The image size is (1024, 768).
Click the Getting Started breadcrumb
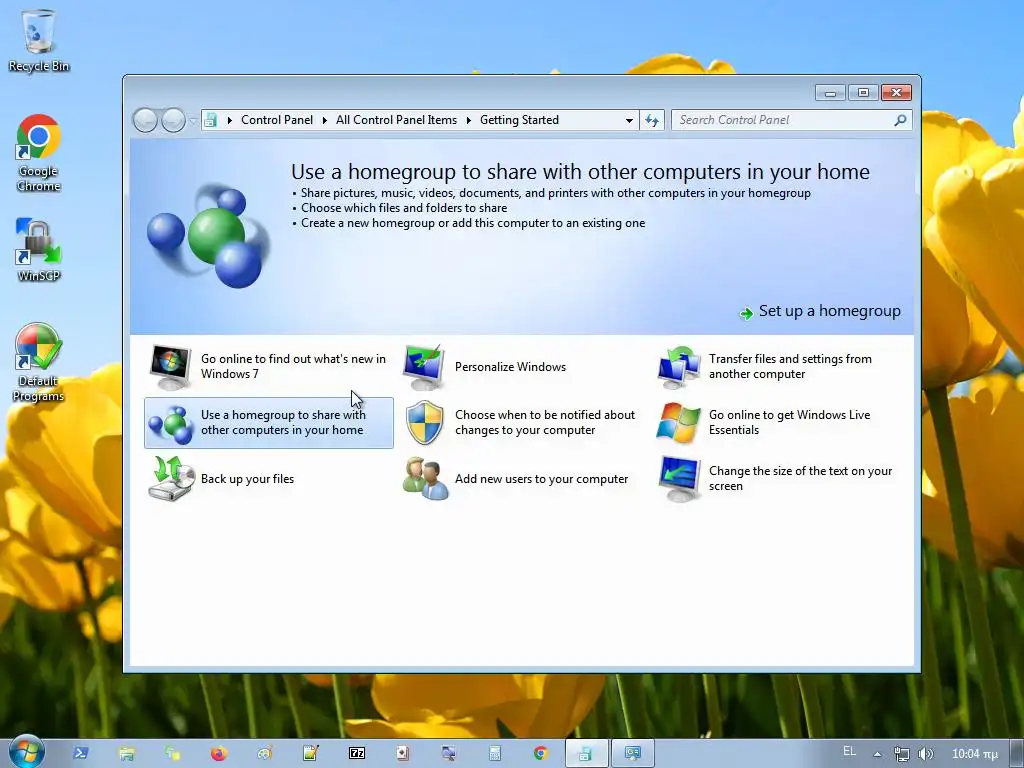(x=519, y=120)
